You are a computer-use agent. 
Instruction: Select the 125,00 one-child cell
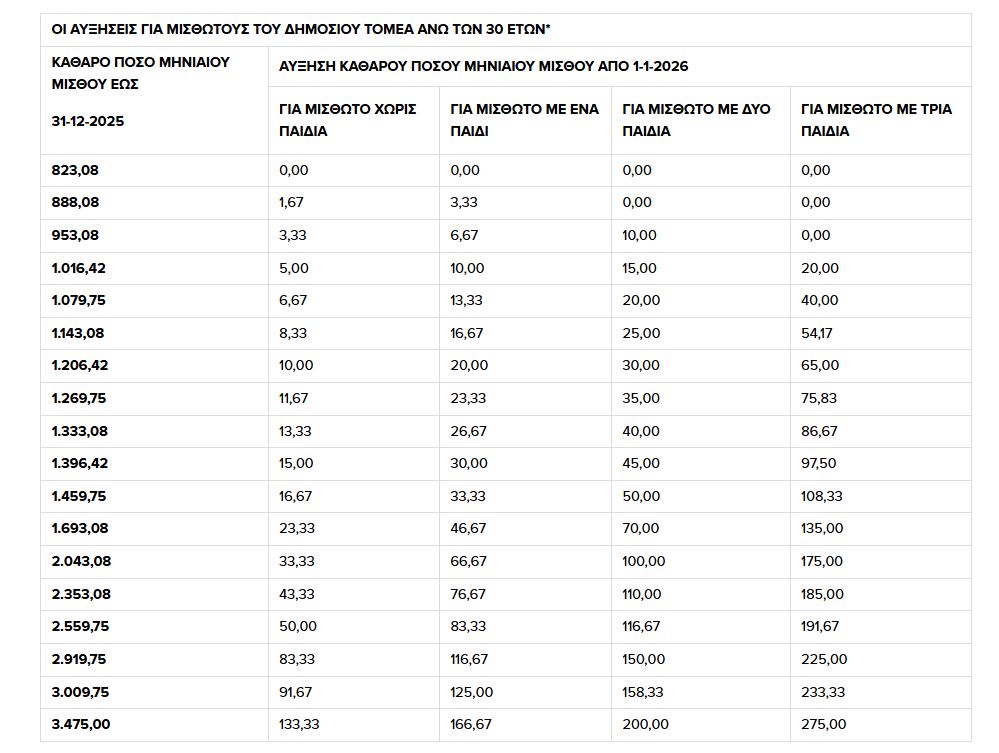(x=471, y=692)
